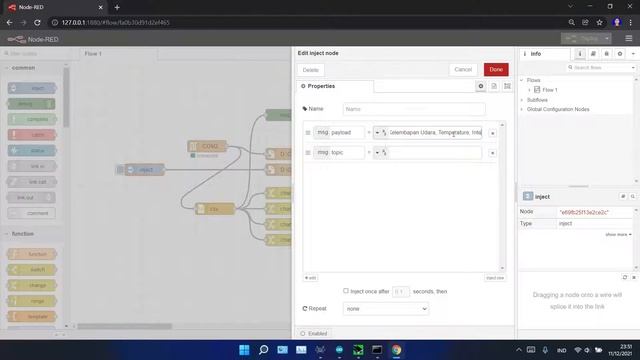Expand the Flow 1 tree item
Screen dimensions: 640x360
530,90
